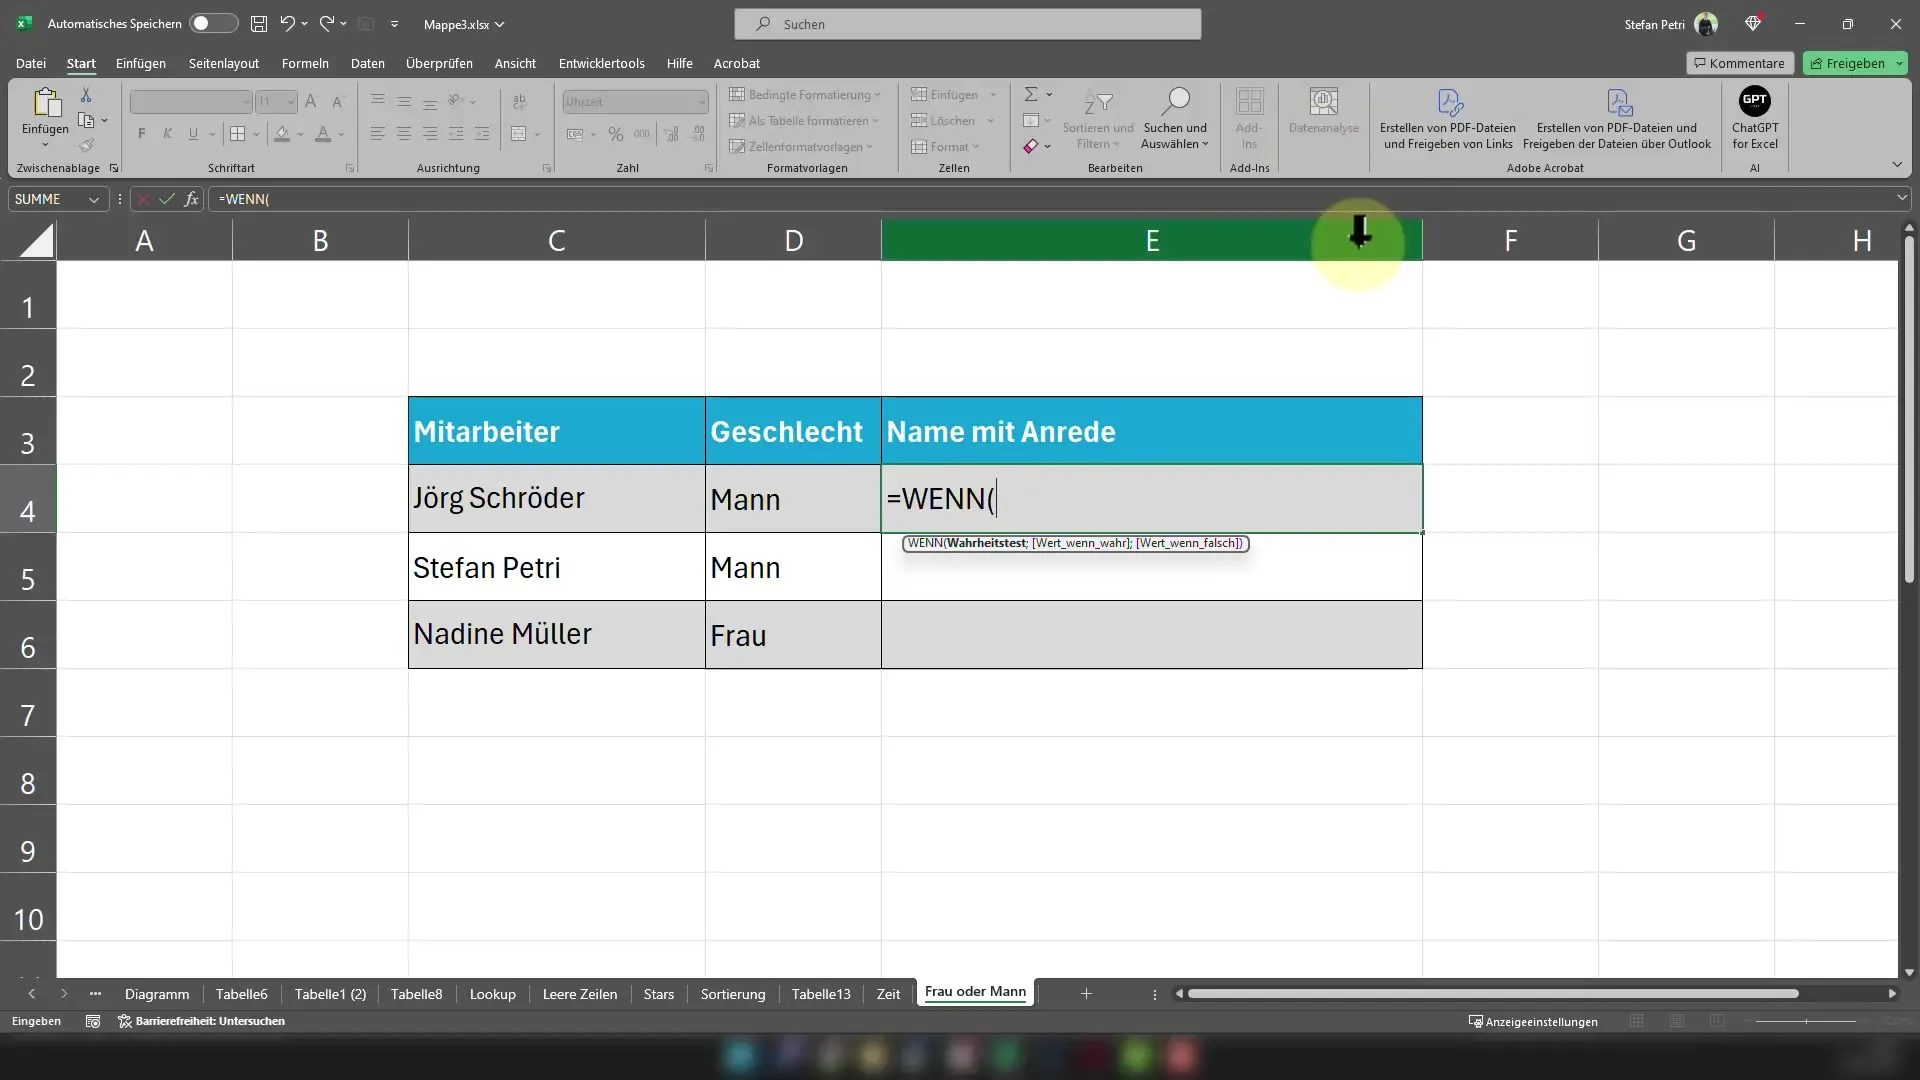Select the Entwicklertools ribbon tab
The image size is (1920, 1080).
click(x=600, y=62)
